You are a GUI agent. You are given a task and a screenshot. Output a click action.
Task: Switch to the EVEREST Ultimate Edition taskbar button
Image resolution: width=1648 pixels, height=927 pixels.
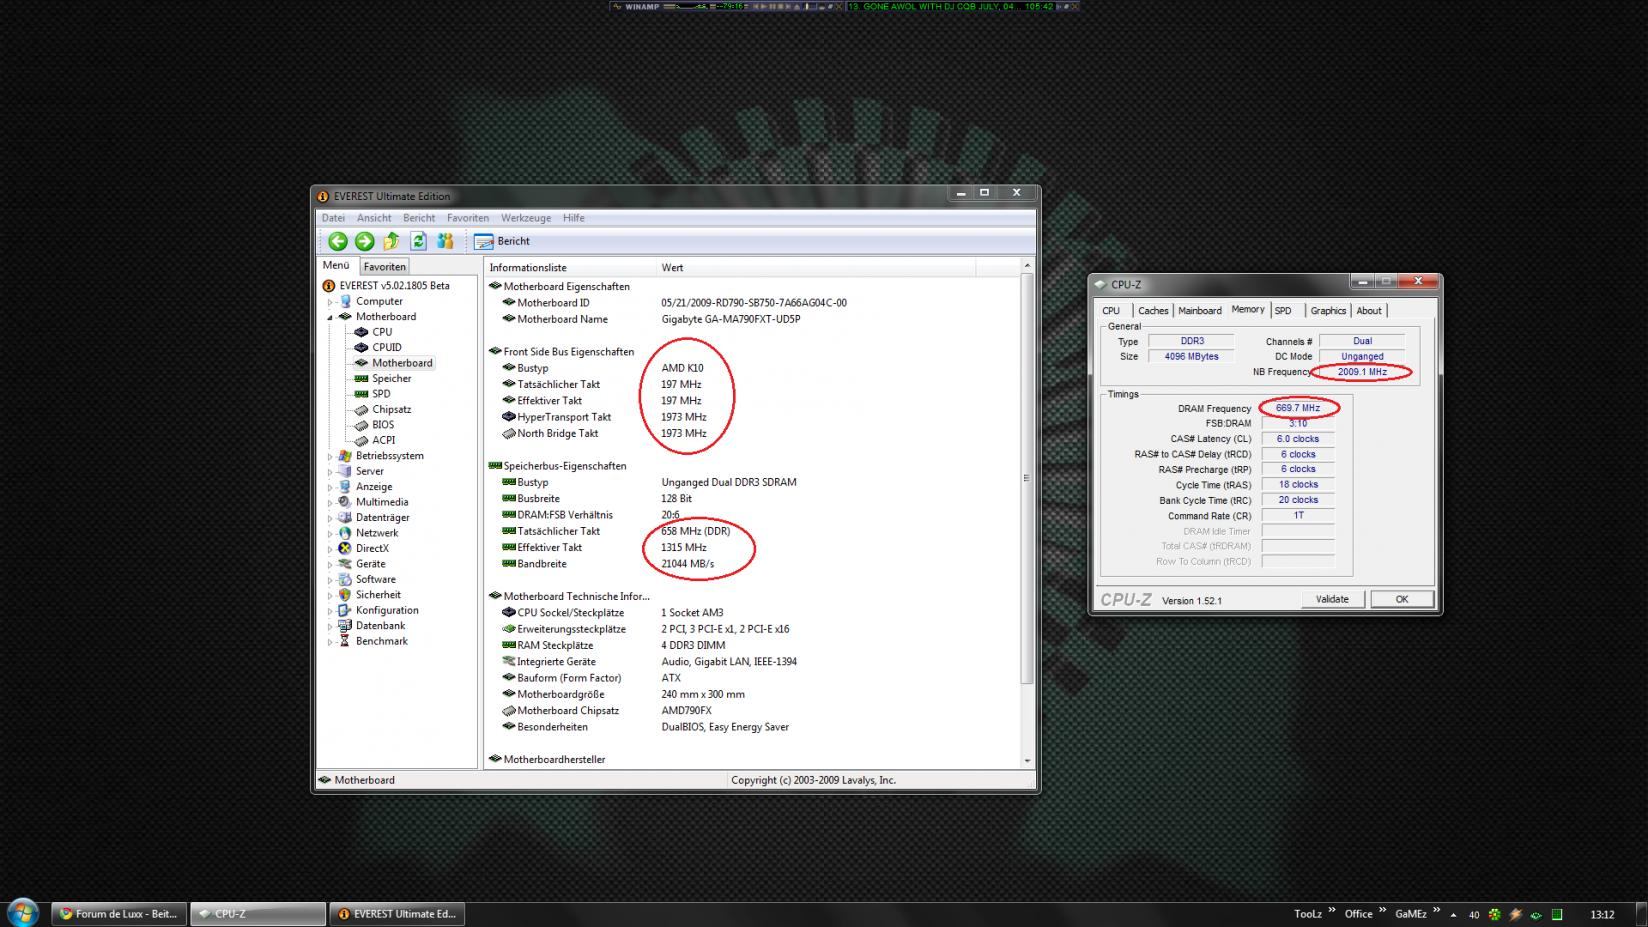[397, 913]
